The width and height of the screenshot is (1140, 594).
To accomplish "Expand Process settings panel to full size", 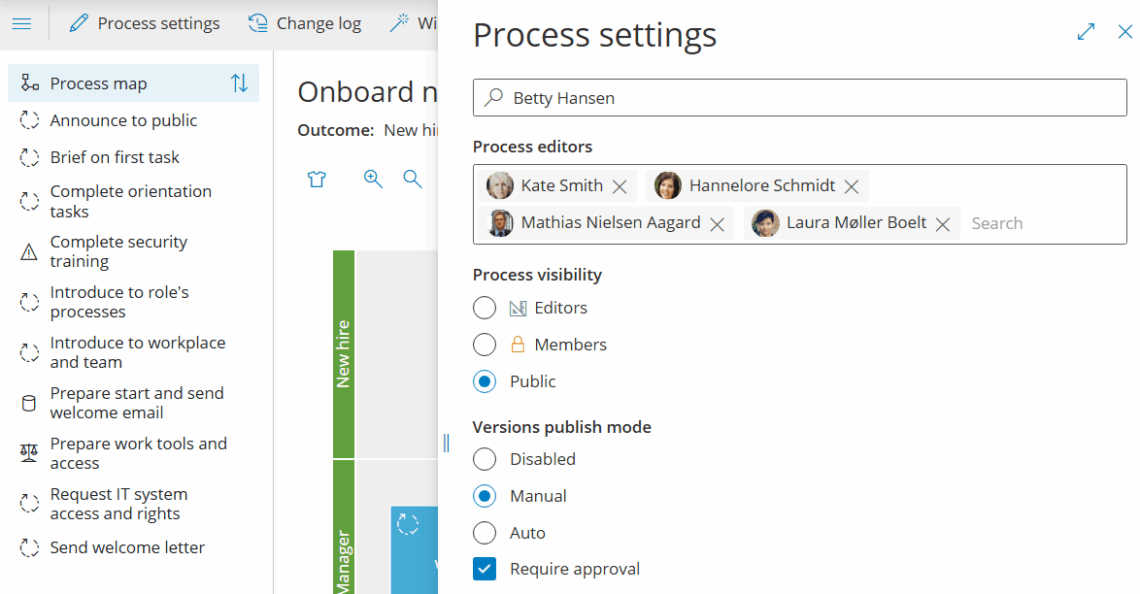I will pyautogui.click(x=1086, y=32).
